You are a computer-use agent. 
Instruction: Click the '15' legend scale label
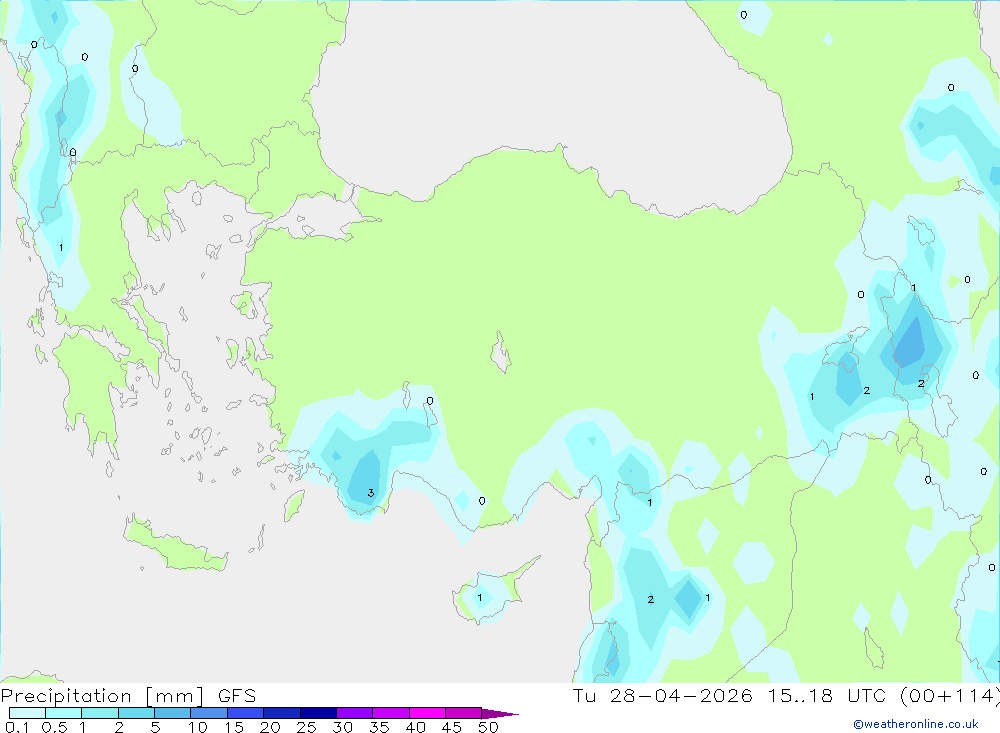[234, 727]
